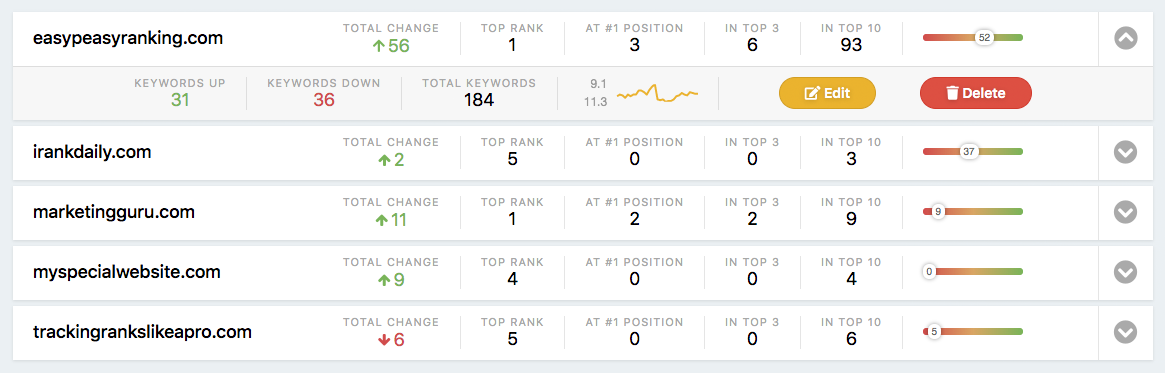Click the score slider showing 5
Image resolution: width=1165 pixels, height=373 pixels.
pyautogui.click(x=973, y=331)
